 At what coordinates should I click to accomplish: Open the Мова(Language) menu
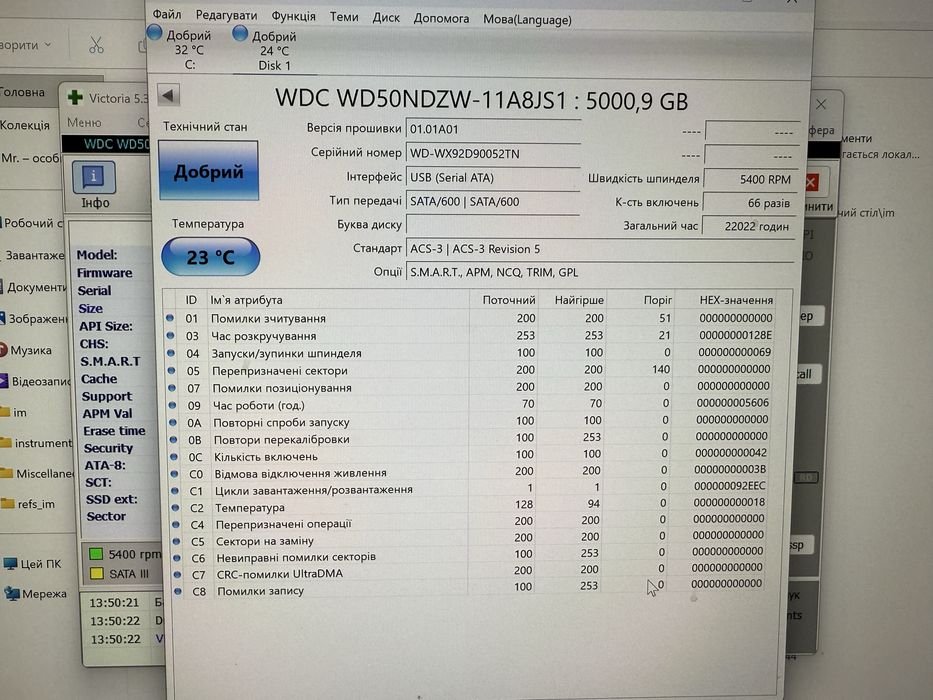[527, 20]
